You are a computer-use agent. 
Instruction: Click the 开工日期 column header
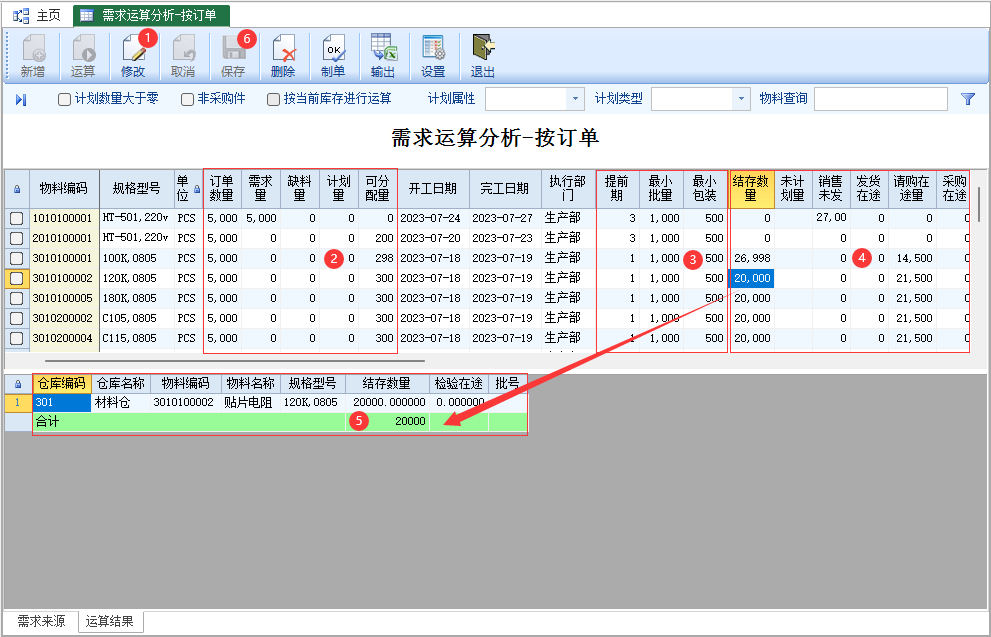(x=433, y=189)
